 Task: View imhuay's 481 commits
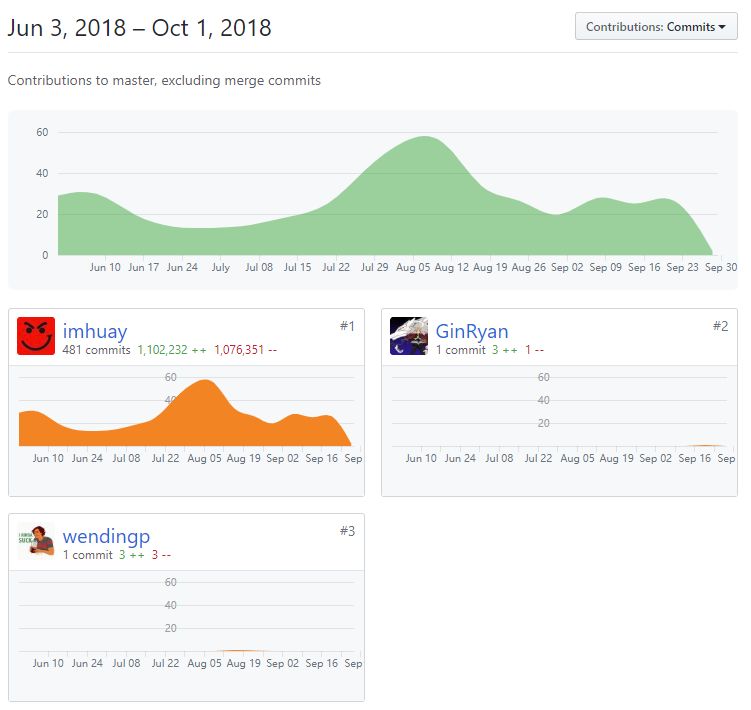(96, 350)
